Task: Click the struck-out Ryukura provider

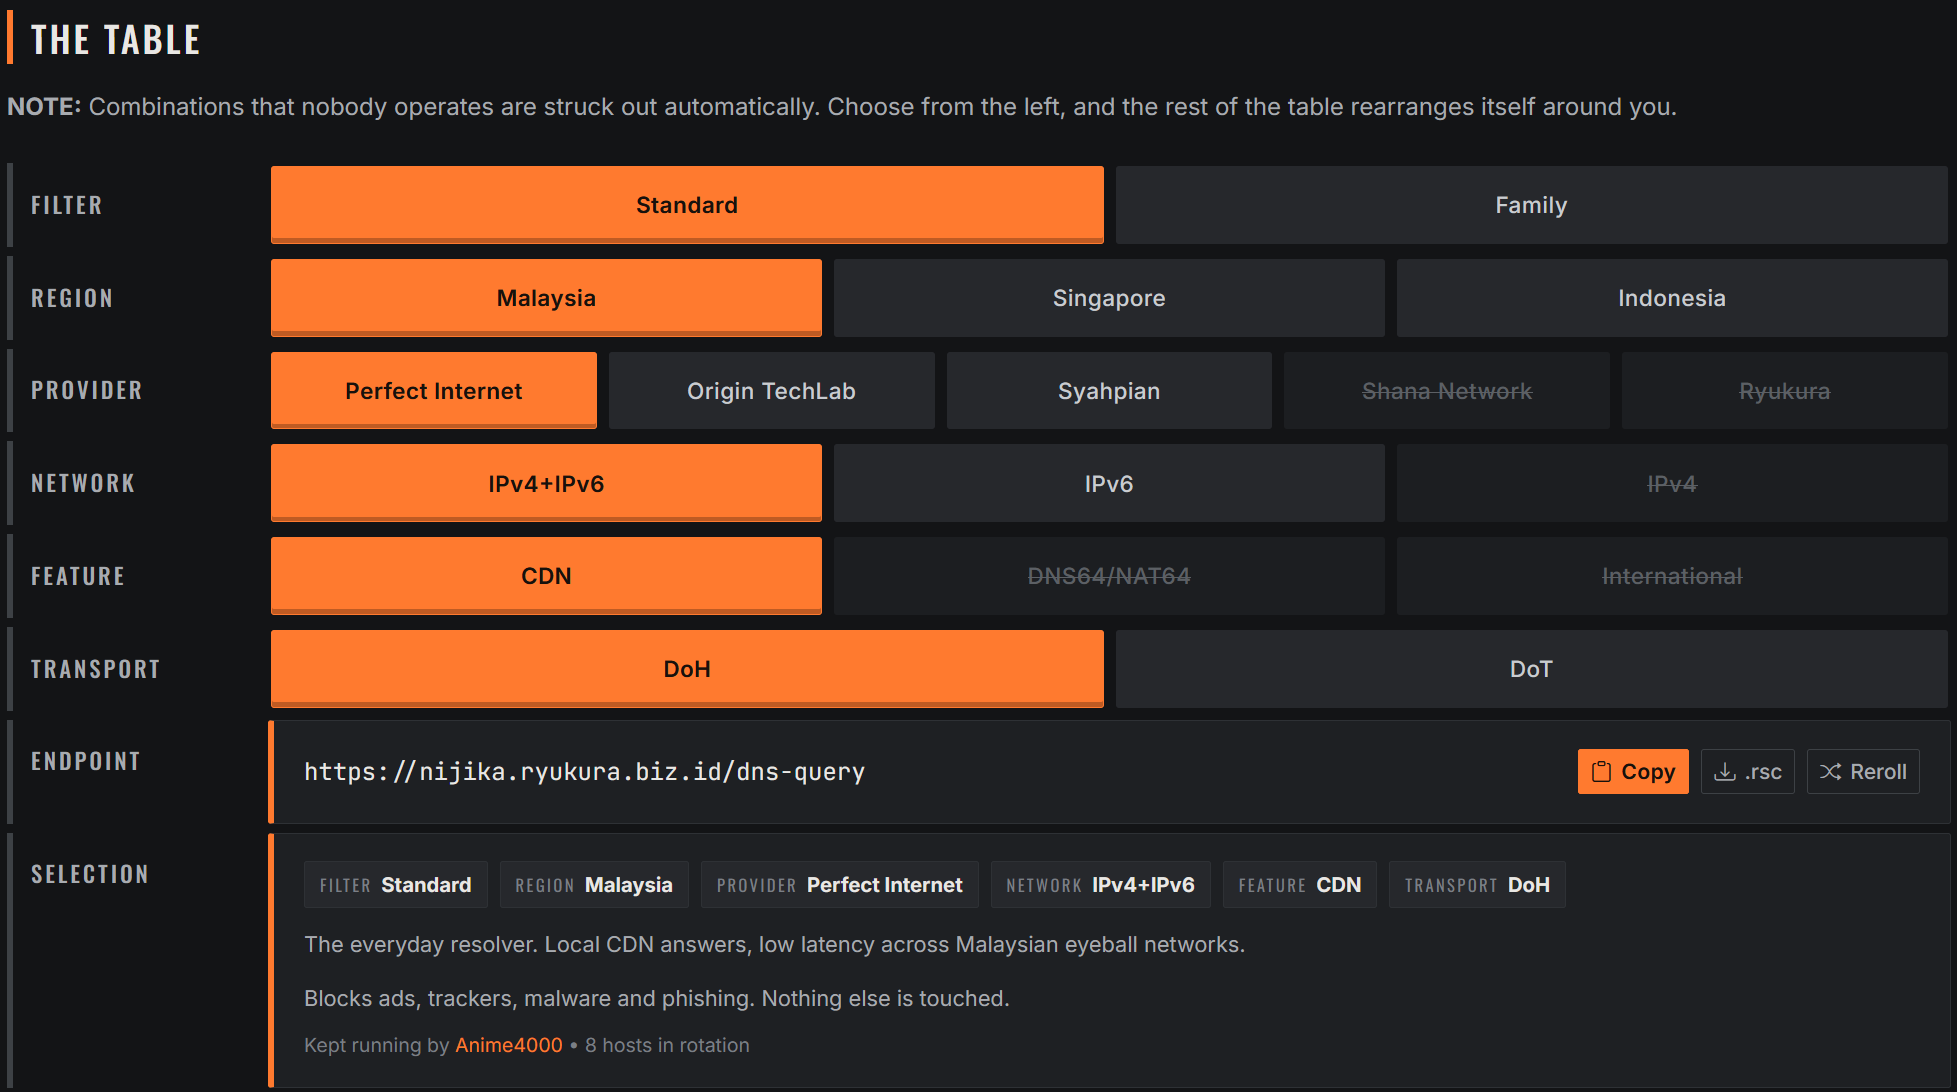Action: coord(1785,391)
